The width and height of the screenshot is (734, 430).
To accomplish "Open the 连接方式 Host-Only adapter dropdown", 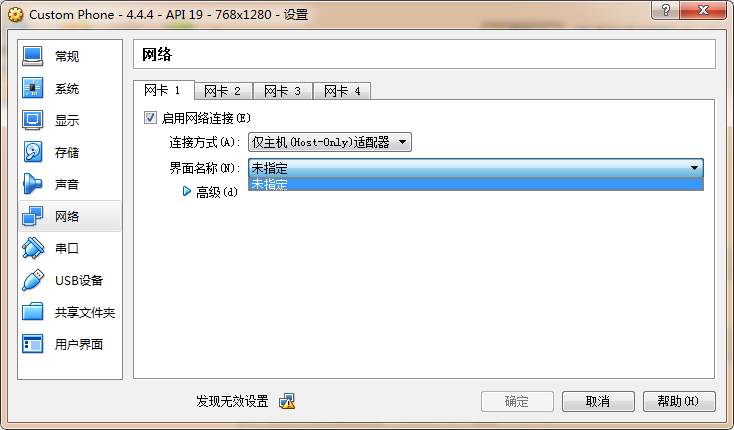I will coord(330,142).
